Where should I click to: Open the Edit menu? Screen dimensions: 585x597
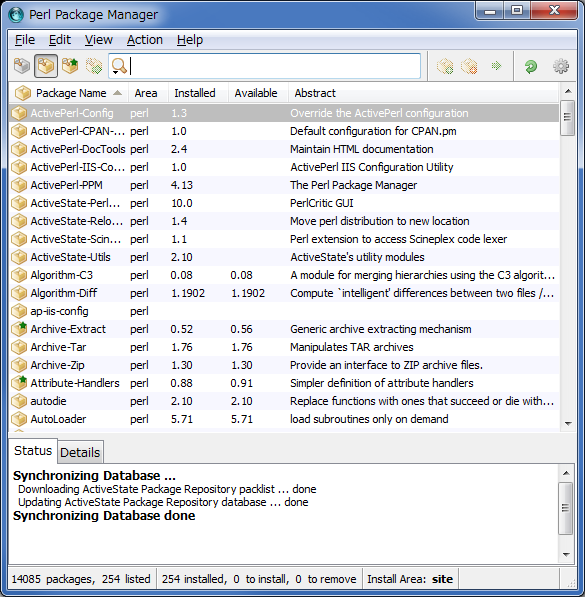click(60, 40)
